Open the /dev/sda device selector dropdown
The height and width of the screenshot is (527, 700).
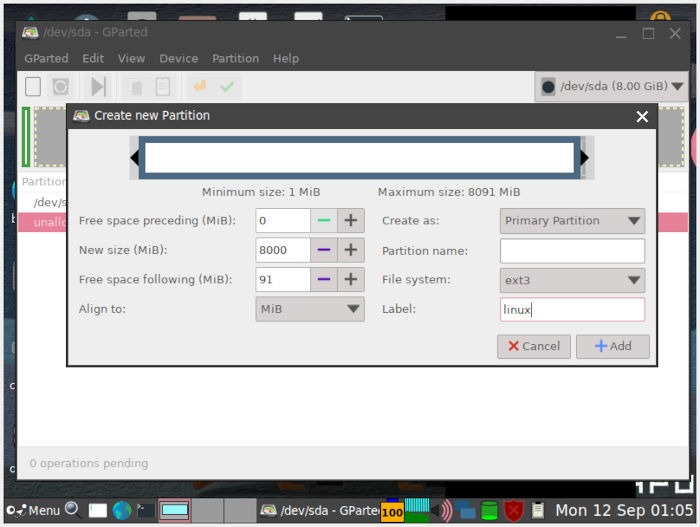click(x=611, y=86)
